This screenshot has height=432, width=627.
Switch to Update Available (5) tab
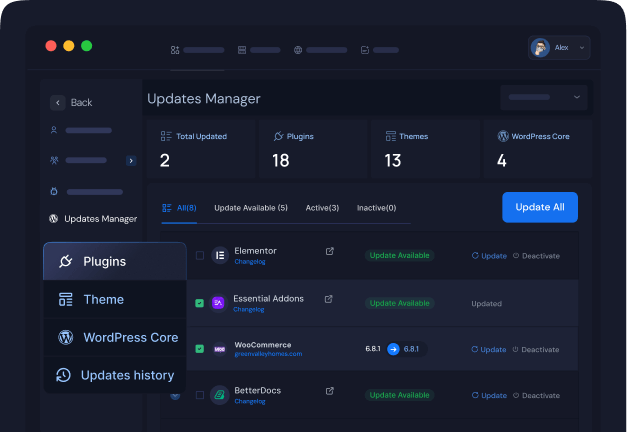point(251,208)
